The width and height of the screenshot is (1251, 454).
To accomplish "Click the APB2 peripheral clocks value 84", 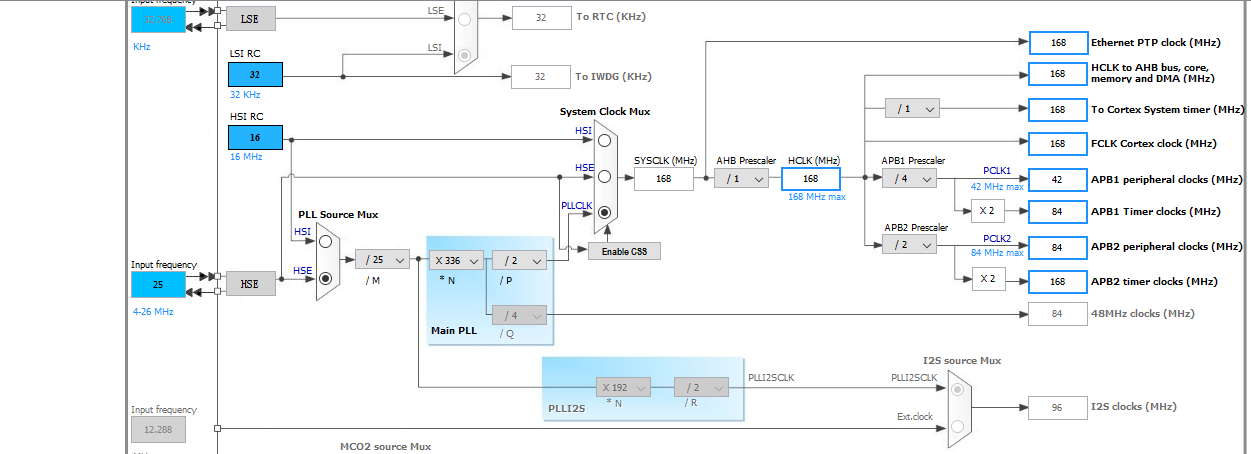I will [1058, 246].
